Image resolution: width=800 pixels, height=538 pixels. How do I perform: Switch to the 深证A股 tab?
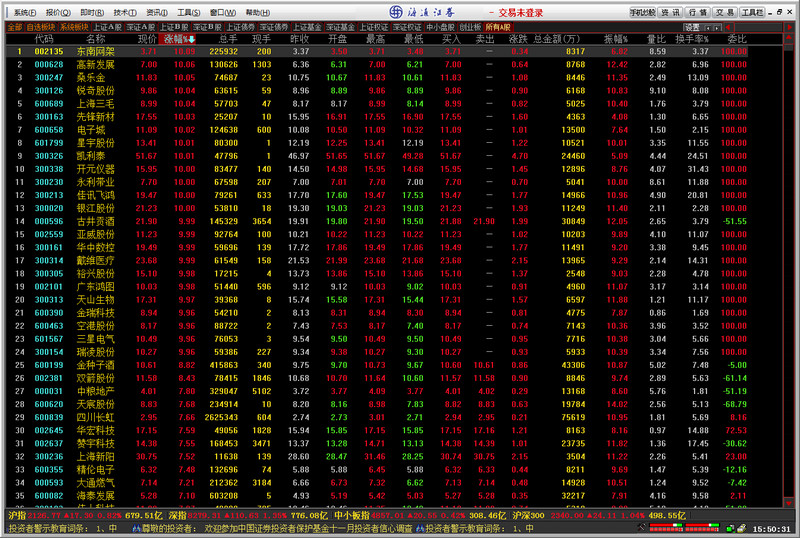pos(140,27)
